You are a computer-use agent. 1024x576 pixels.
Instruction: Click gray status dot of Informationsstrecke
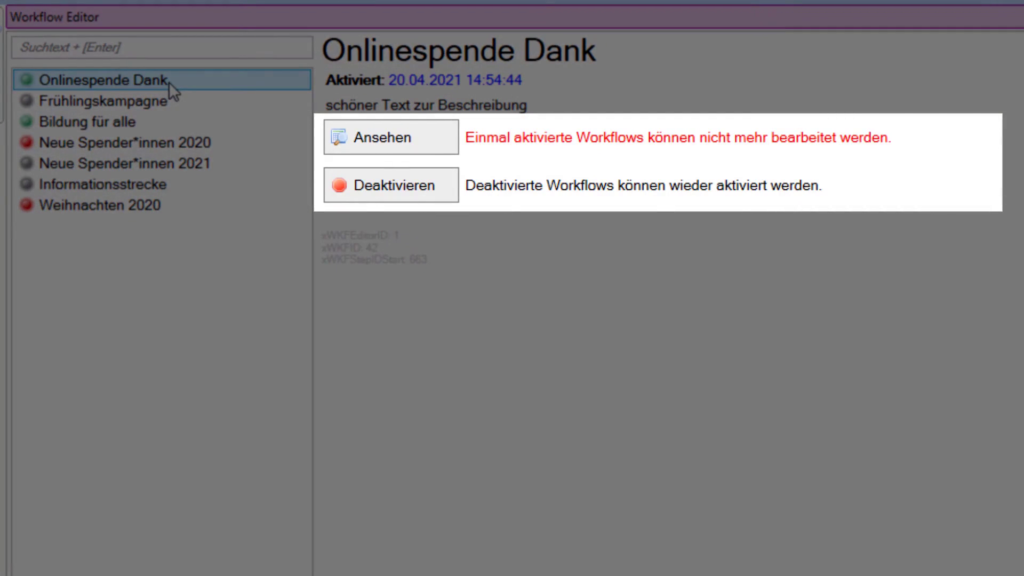coord(26,184)
